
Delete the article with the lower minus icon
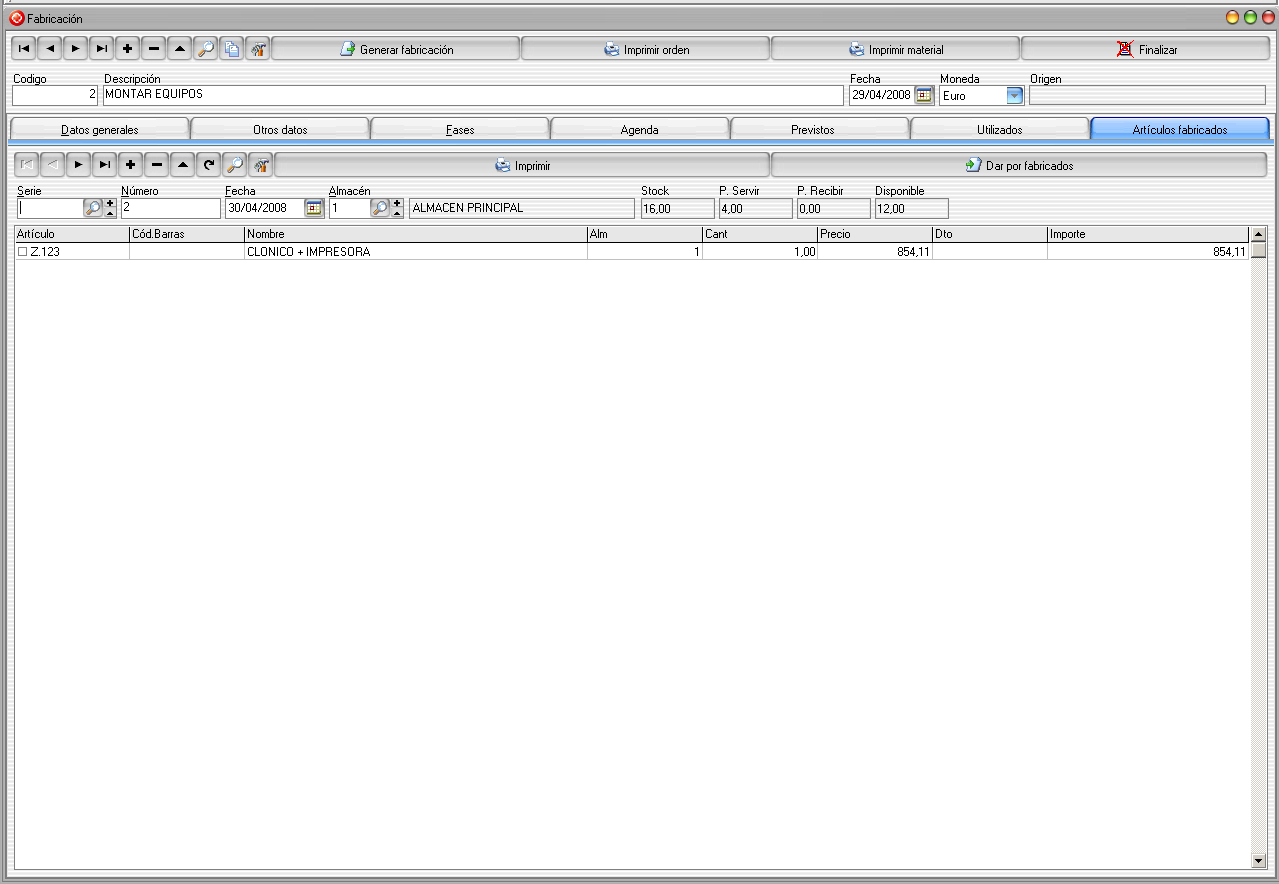click(x=157, y=165)
